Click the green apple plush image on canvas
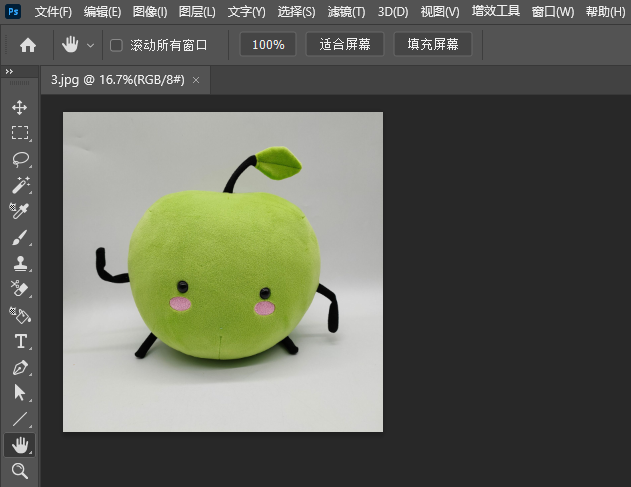 pos(223,272)
